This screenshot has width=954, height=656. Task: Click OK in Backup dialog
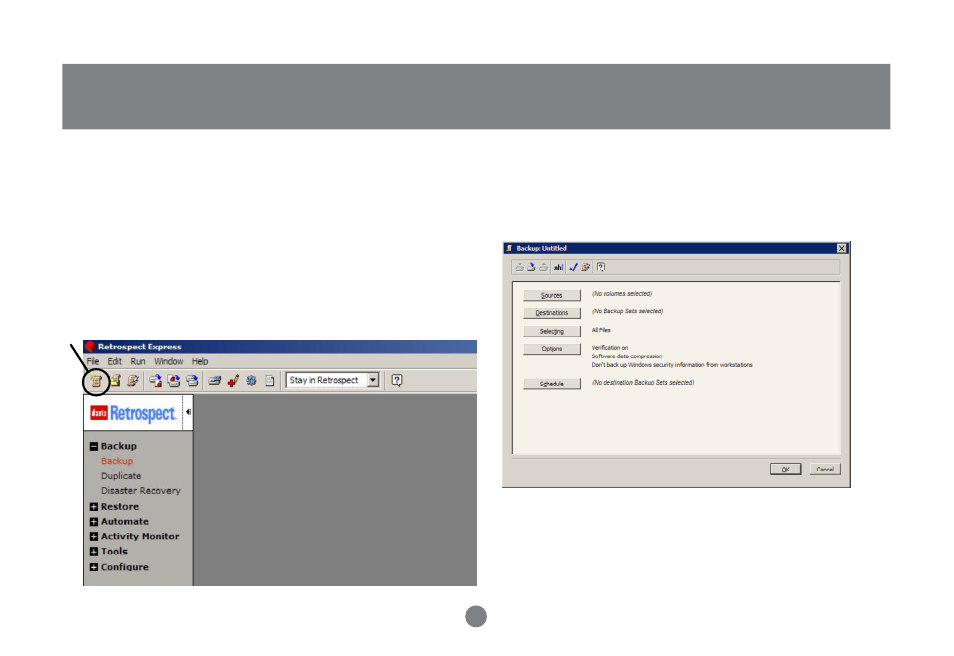(x=785, y=469)
